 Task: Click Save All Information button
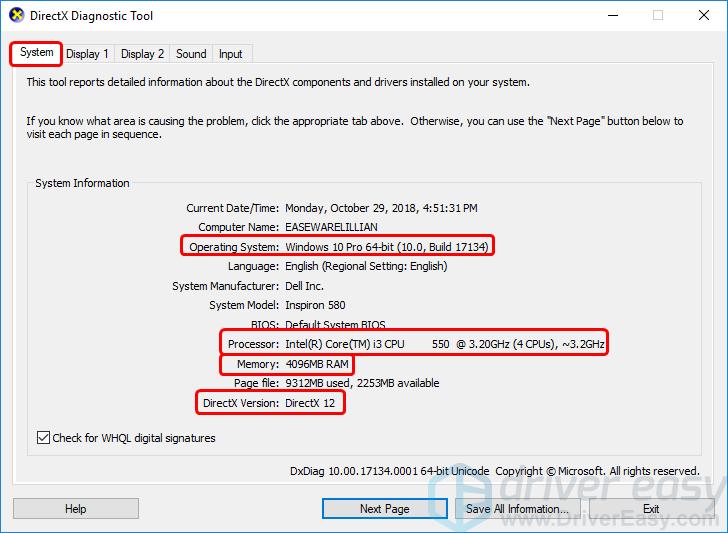tap(517, 509)
